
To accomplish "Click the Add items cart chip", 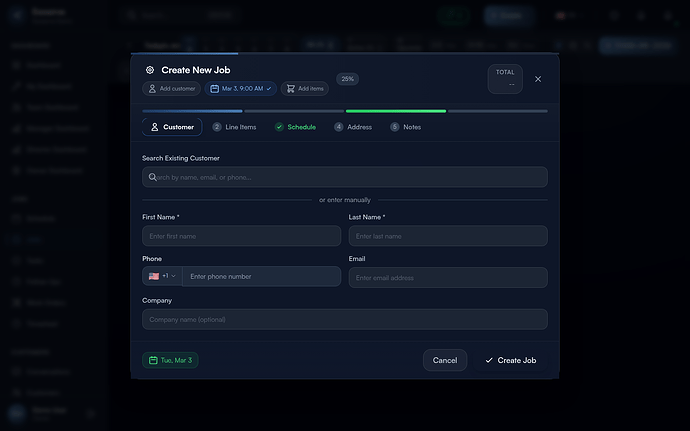I will [x=305, y=89].
